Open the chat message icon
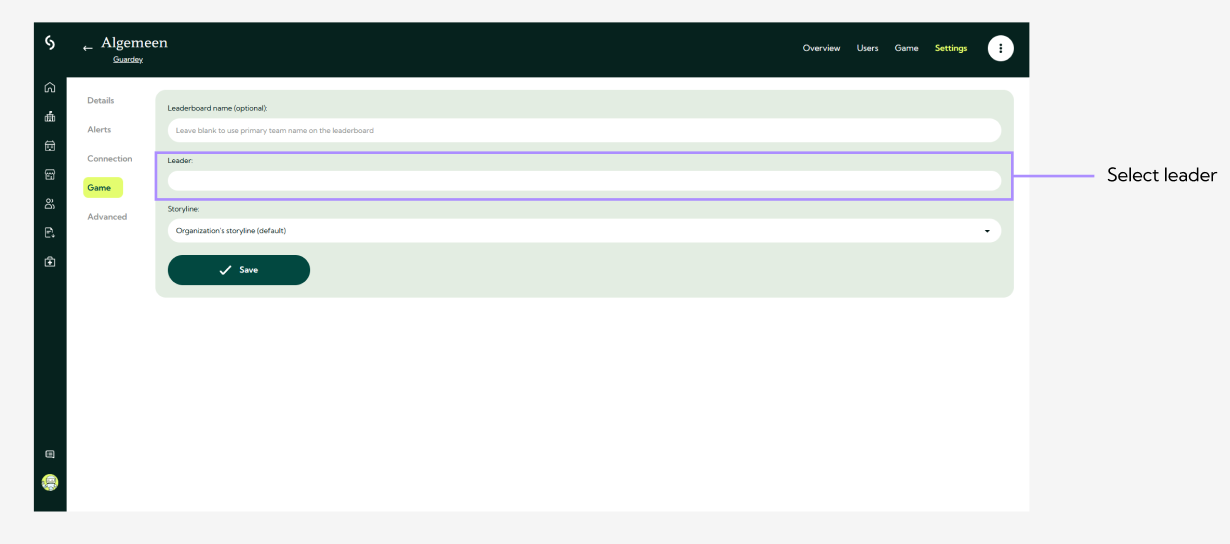 (50, 454)
